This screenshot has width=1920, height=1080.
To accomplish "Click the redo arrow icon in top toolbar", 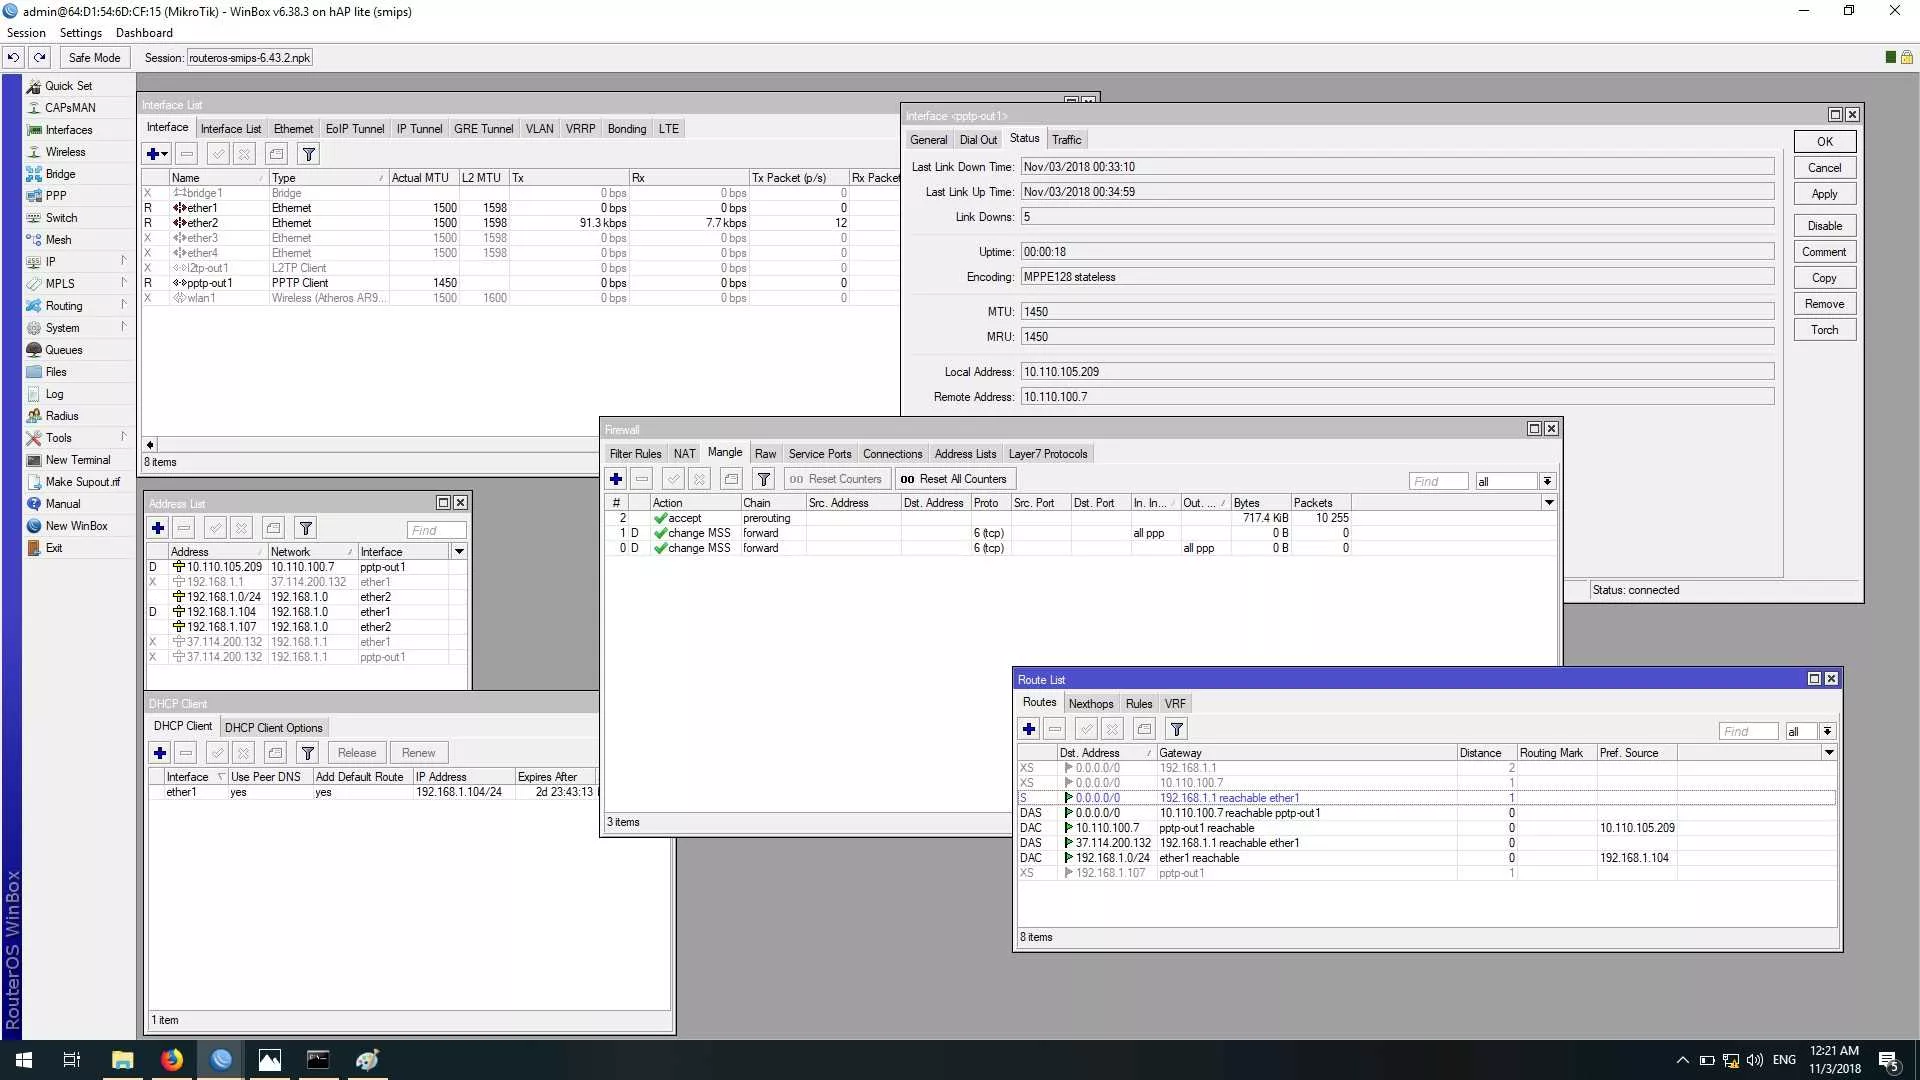I will (40, 58).
